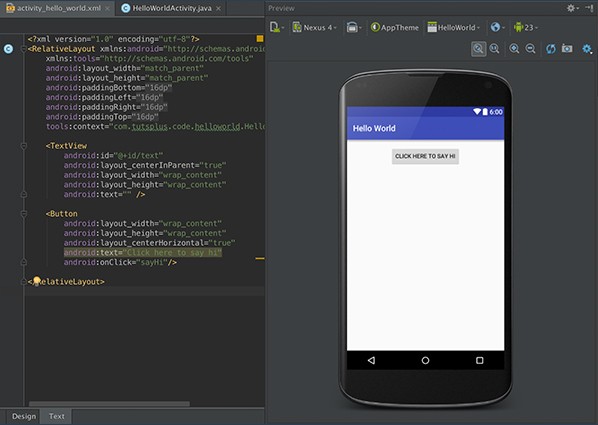The width and height of the screenshot is (598, 425).
Task: Click the Wi-Fi status icon in preview
Action: 477,111
